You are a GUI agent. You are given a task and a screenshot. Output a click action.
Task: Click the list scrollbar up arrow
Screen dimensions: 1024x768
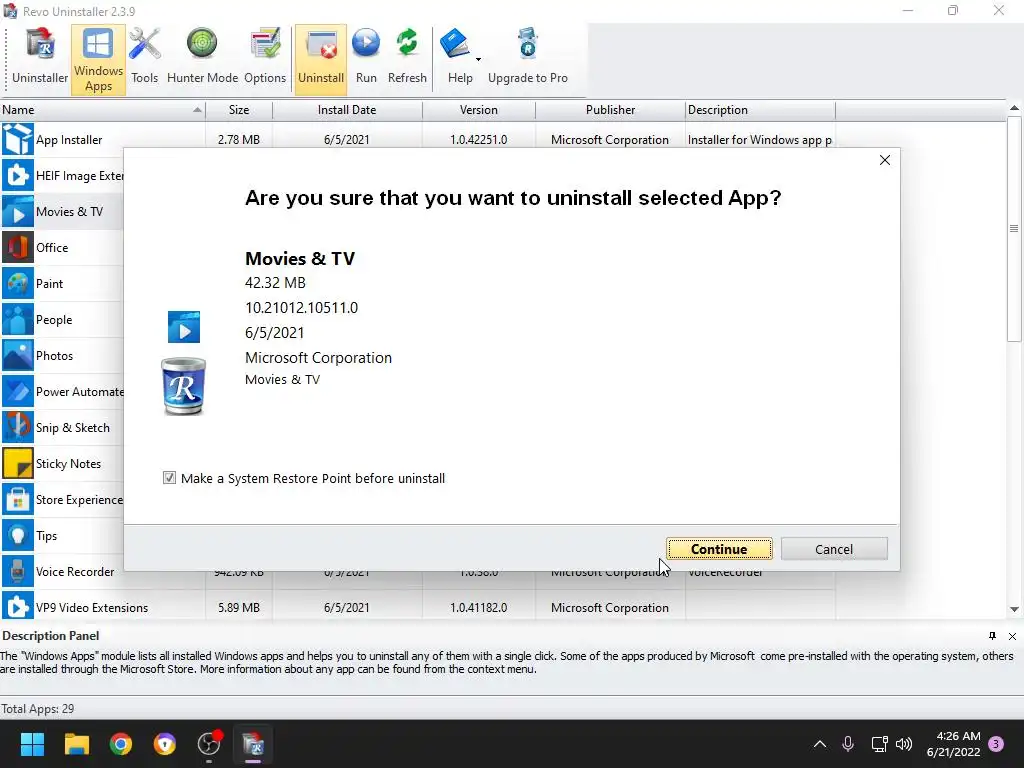tap(1014, 108)
